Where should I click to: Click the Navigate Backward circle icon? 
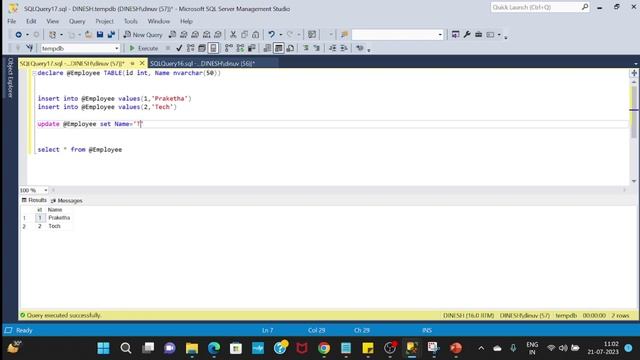coord(18,35)
